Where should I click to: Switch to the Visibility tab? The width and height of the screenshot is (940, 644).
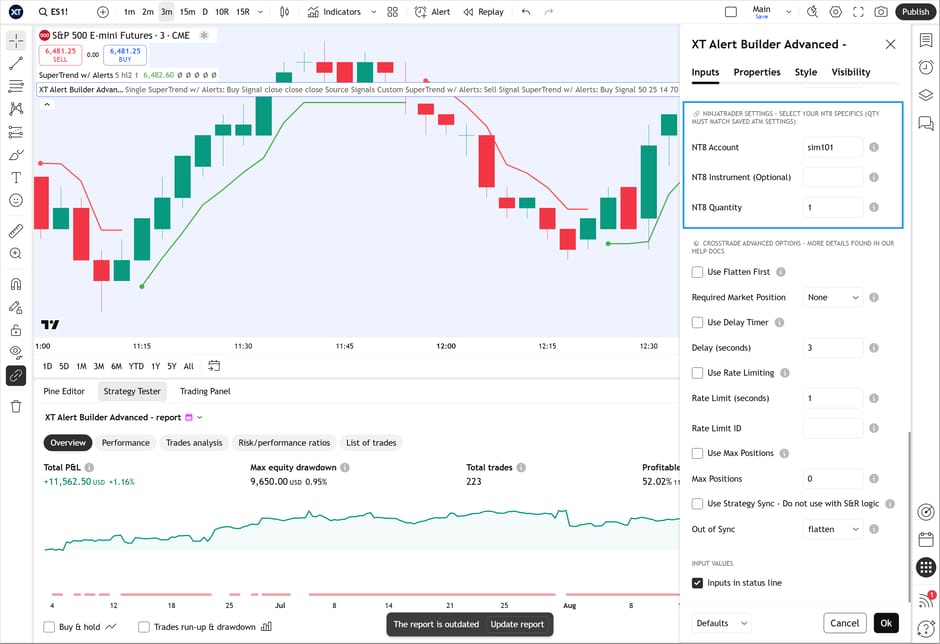(x=851, y=72)
